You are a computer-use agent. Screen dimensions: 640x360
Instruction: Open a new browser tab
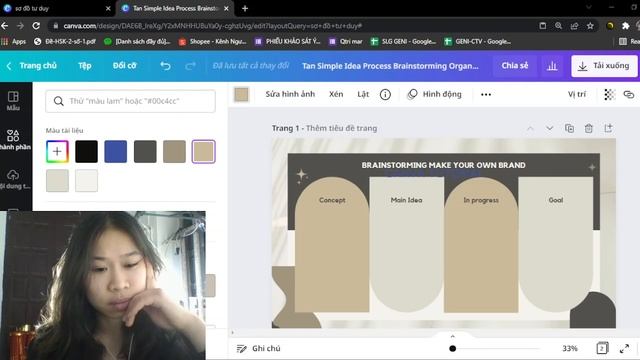click(x=245, y=8)
